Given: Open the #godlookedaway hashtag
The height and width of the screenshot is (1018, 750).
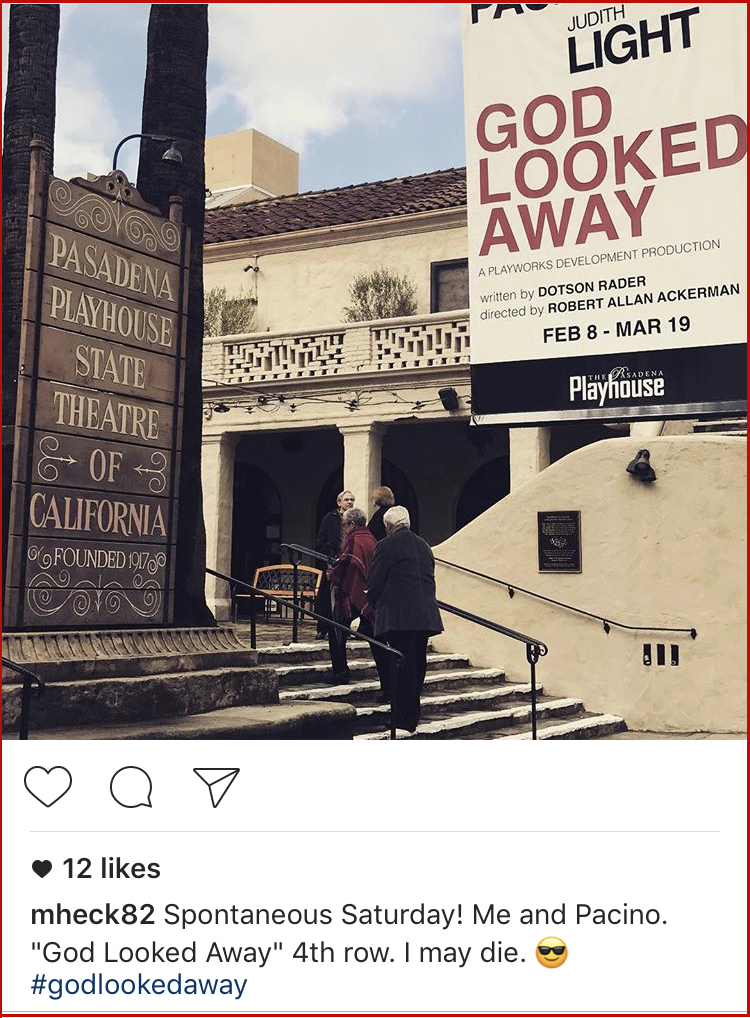Looking at the screenshot, I should [x=139, y=985].
